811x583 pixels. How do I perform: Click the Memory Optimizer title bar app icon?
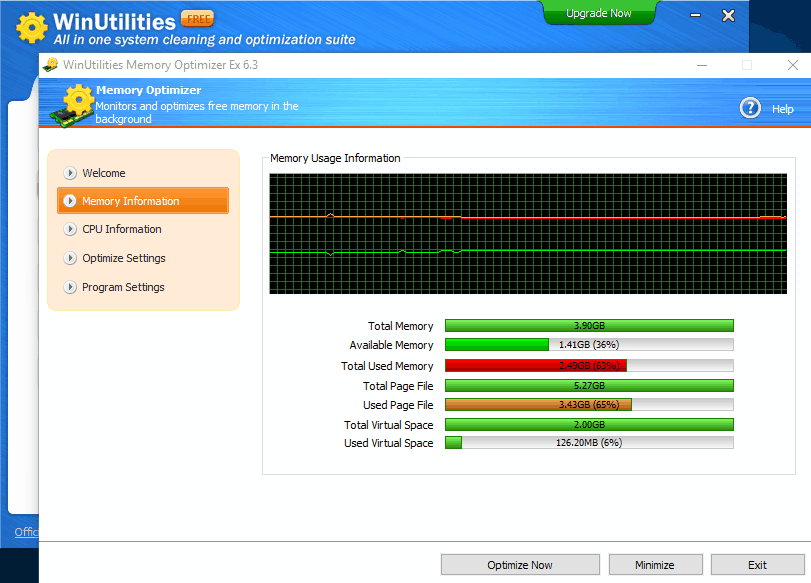point(51,65)
